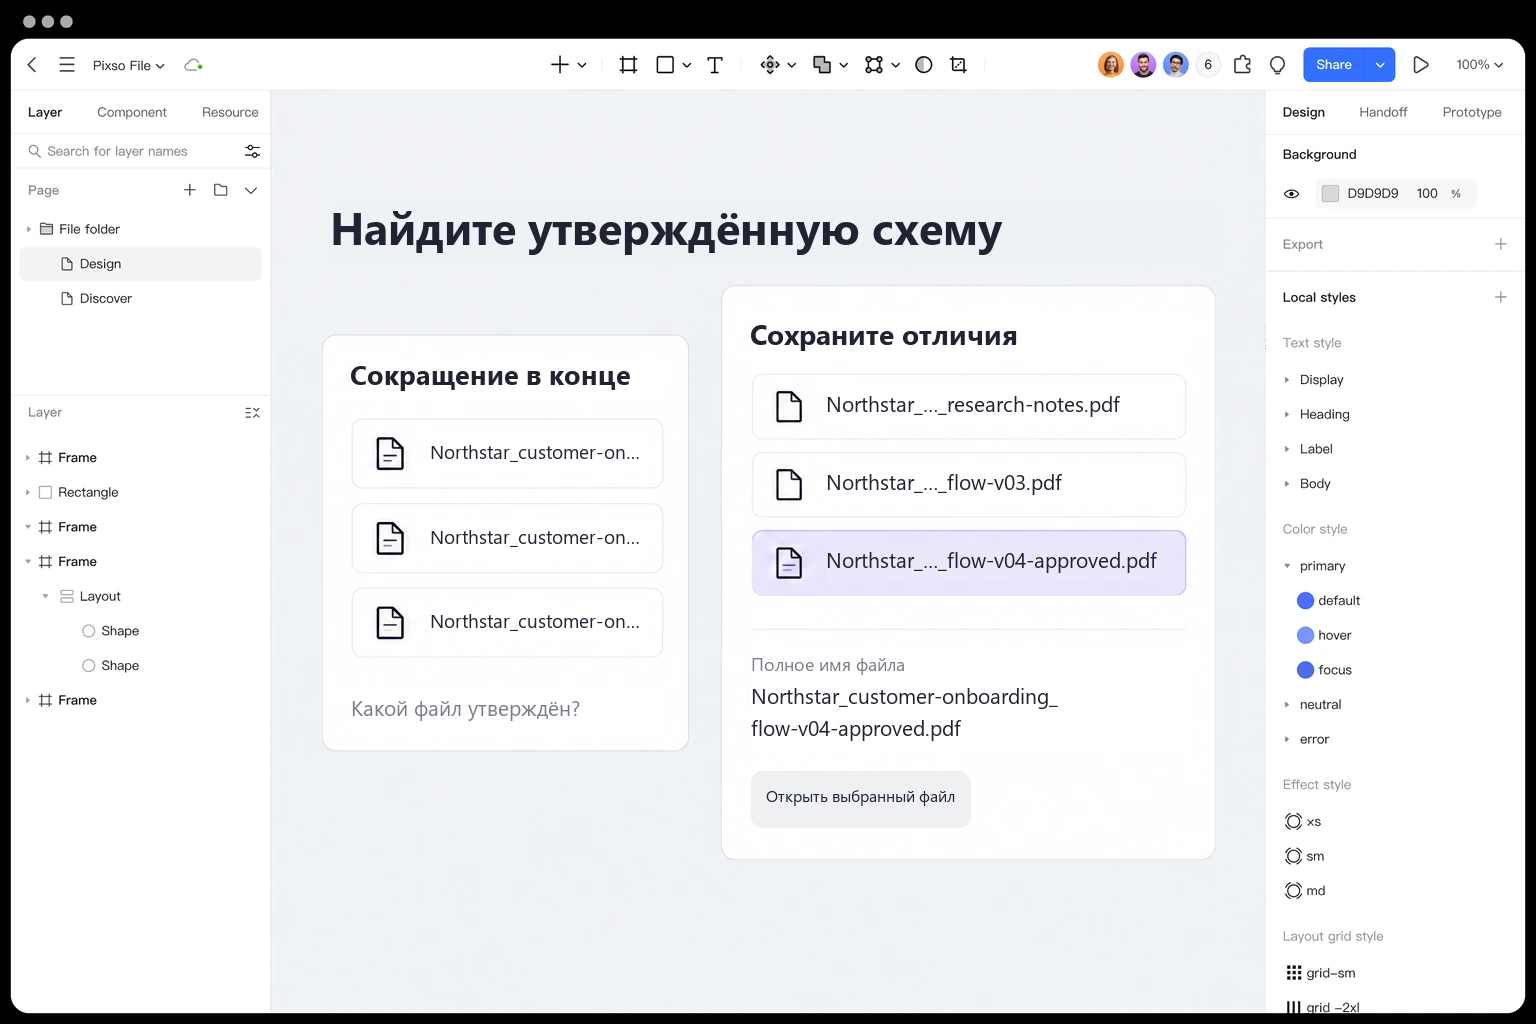Open the Prototype tab
The width and height of the screenshot is (1536, 1024).
[x=1472, y=112]
